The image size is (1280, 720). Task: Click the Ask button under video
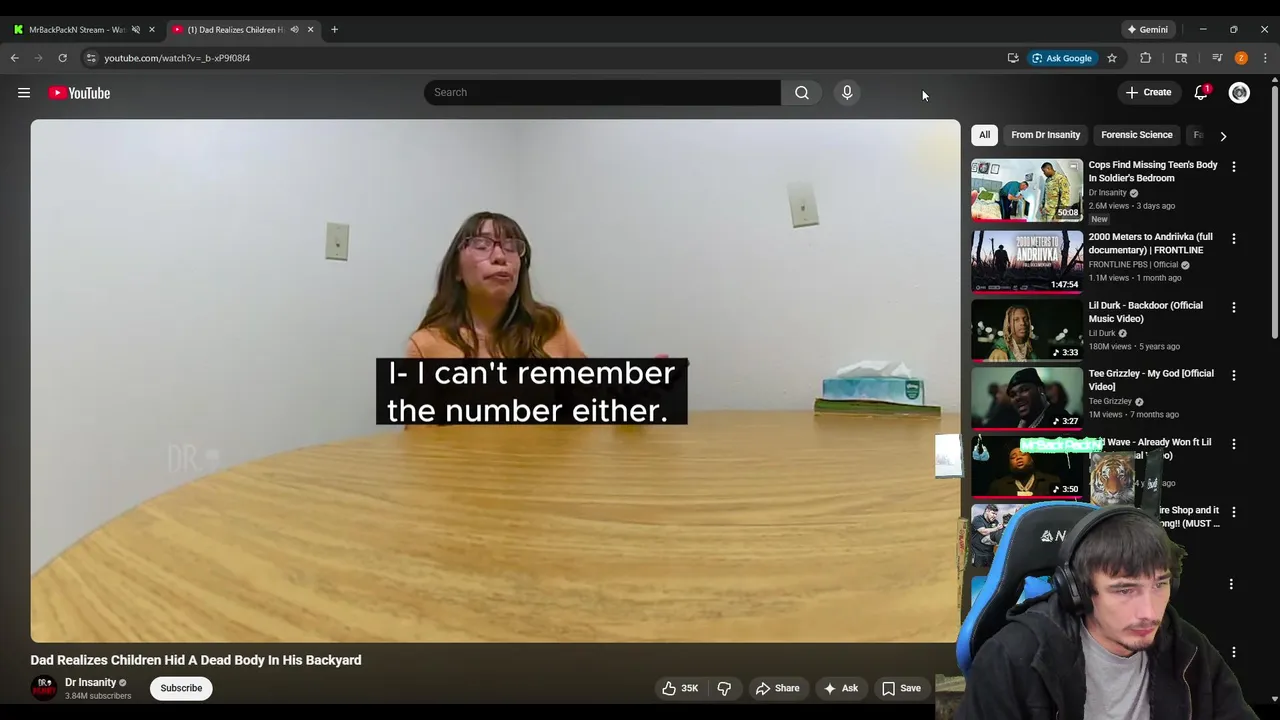[840, 688]
